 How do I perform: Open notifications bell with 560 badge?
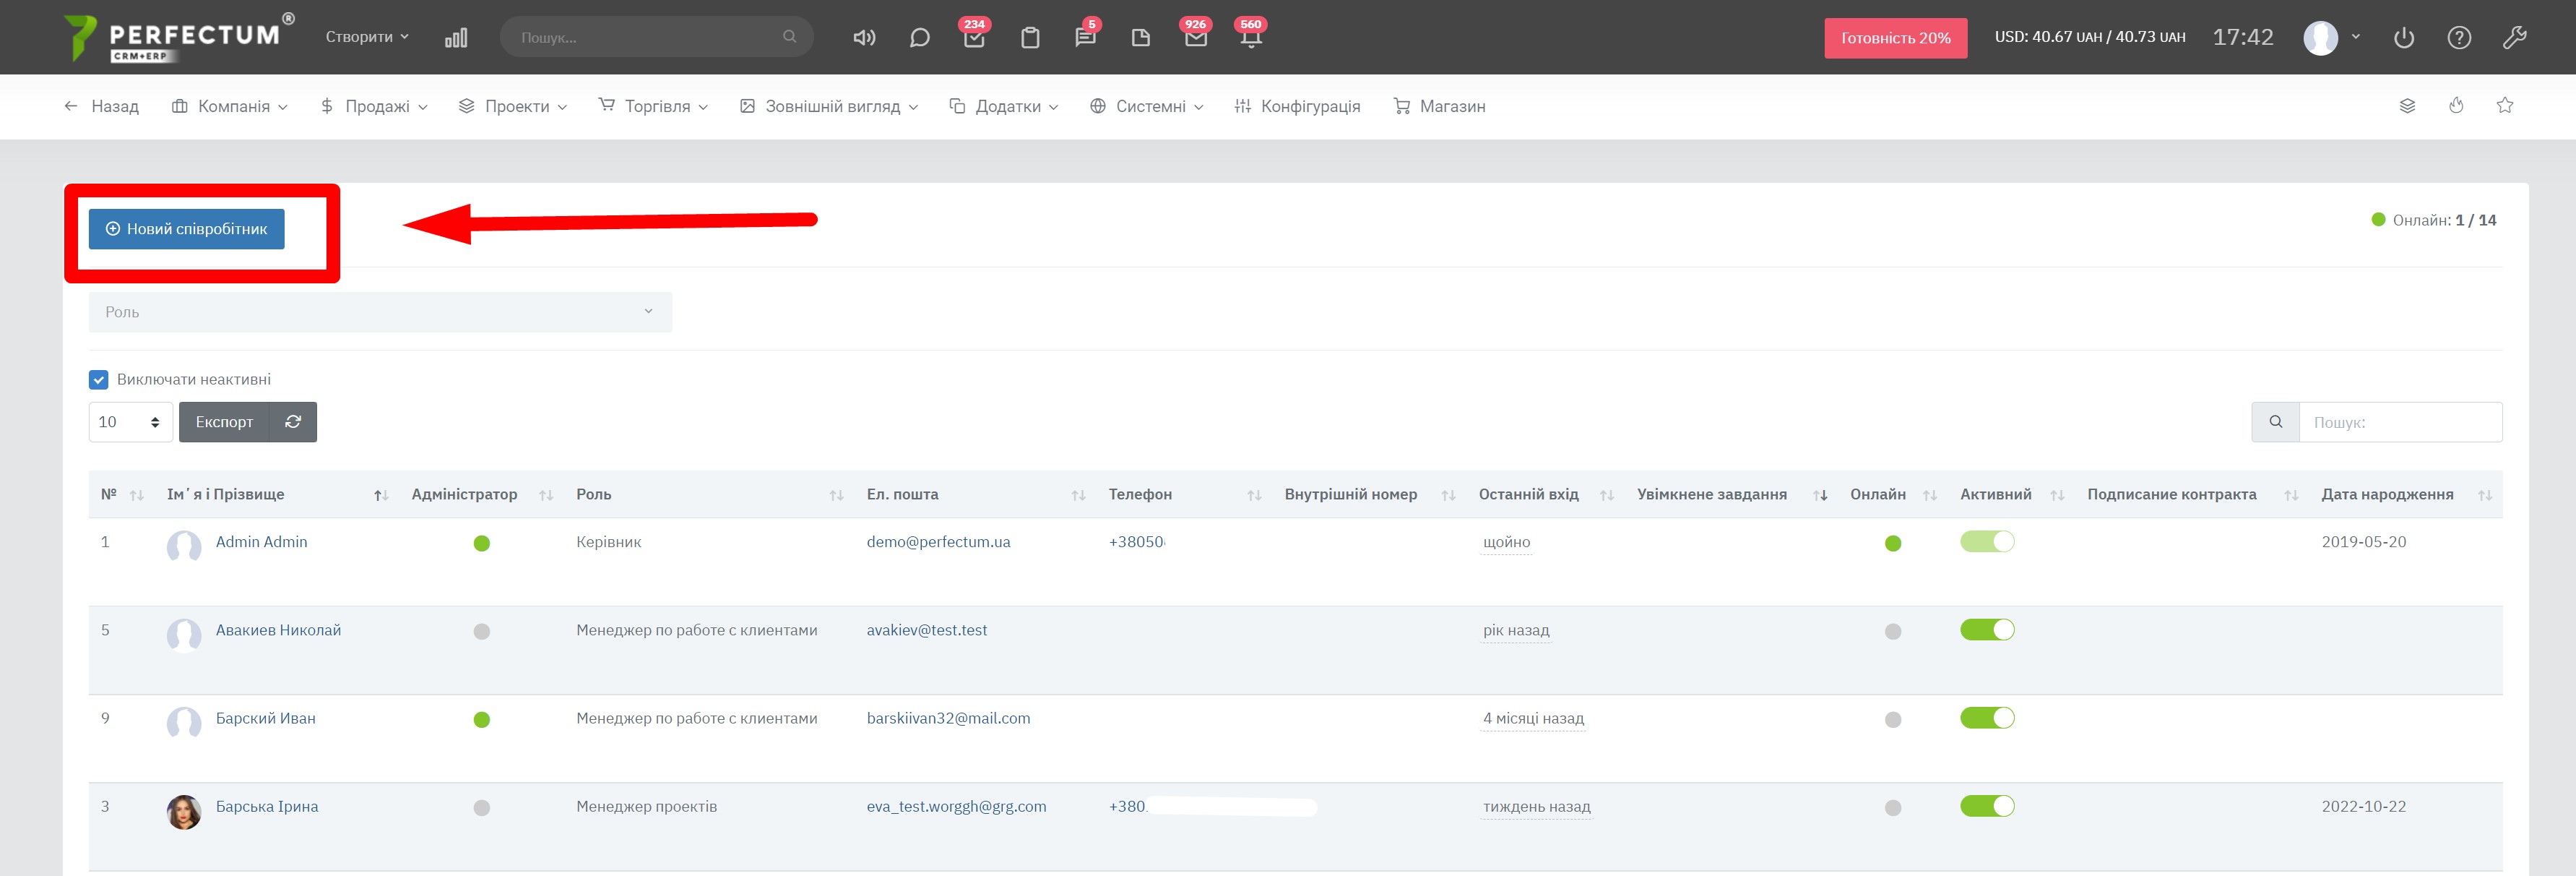point(1250,38)
